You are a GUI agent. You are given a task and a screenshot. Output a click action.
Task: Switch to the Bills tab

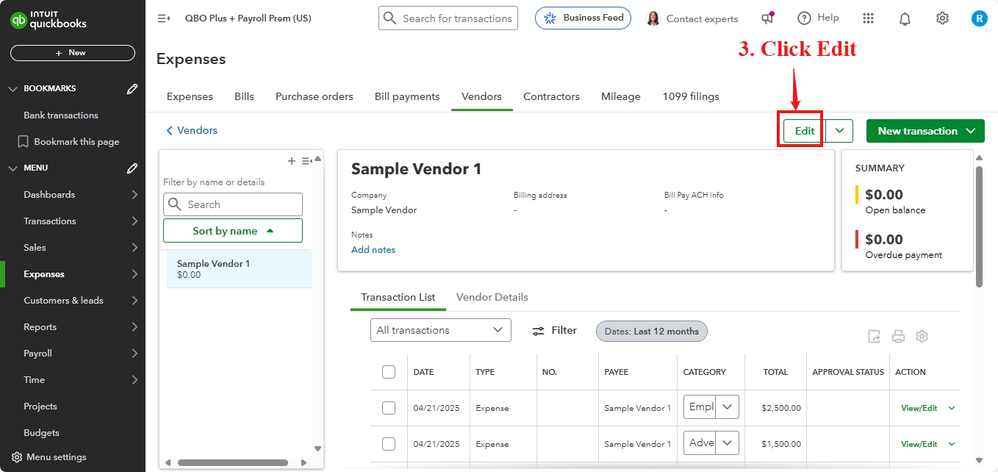[x=244, y=97]
